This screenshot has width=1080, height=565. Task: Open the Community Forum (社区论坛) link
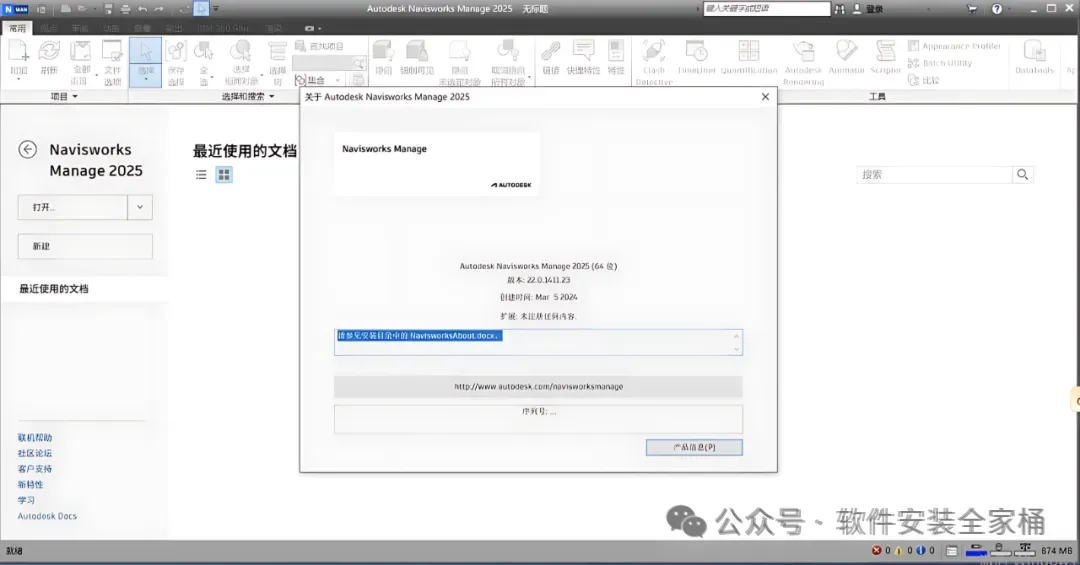click(x=35, y=453)
